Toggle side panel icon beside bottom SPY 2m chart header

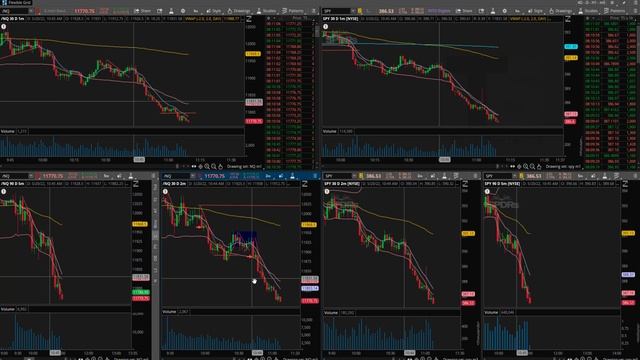coord(465,184)
